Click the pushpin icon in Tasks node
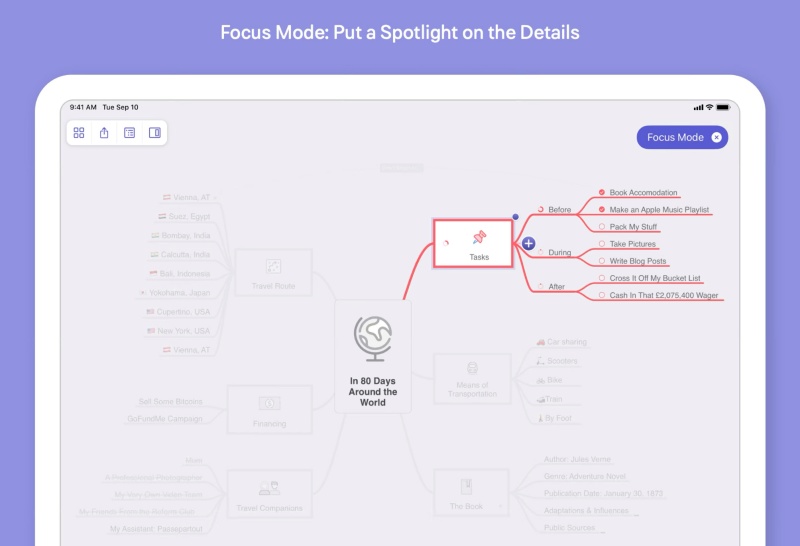Image resolution: width=800 pixels, height=546 pixels. pos(479,237)
